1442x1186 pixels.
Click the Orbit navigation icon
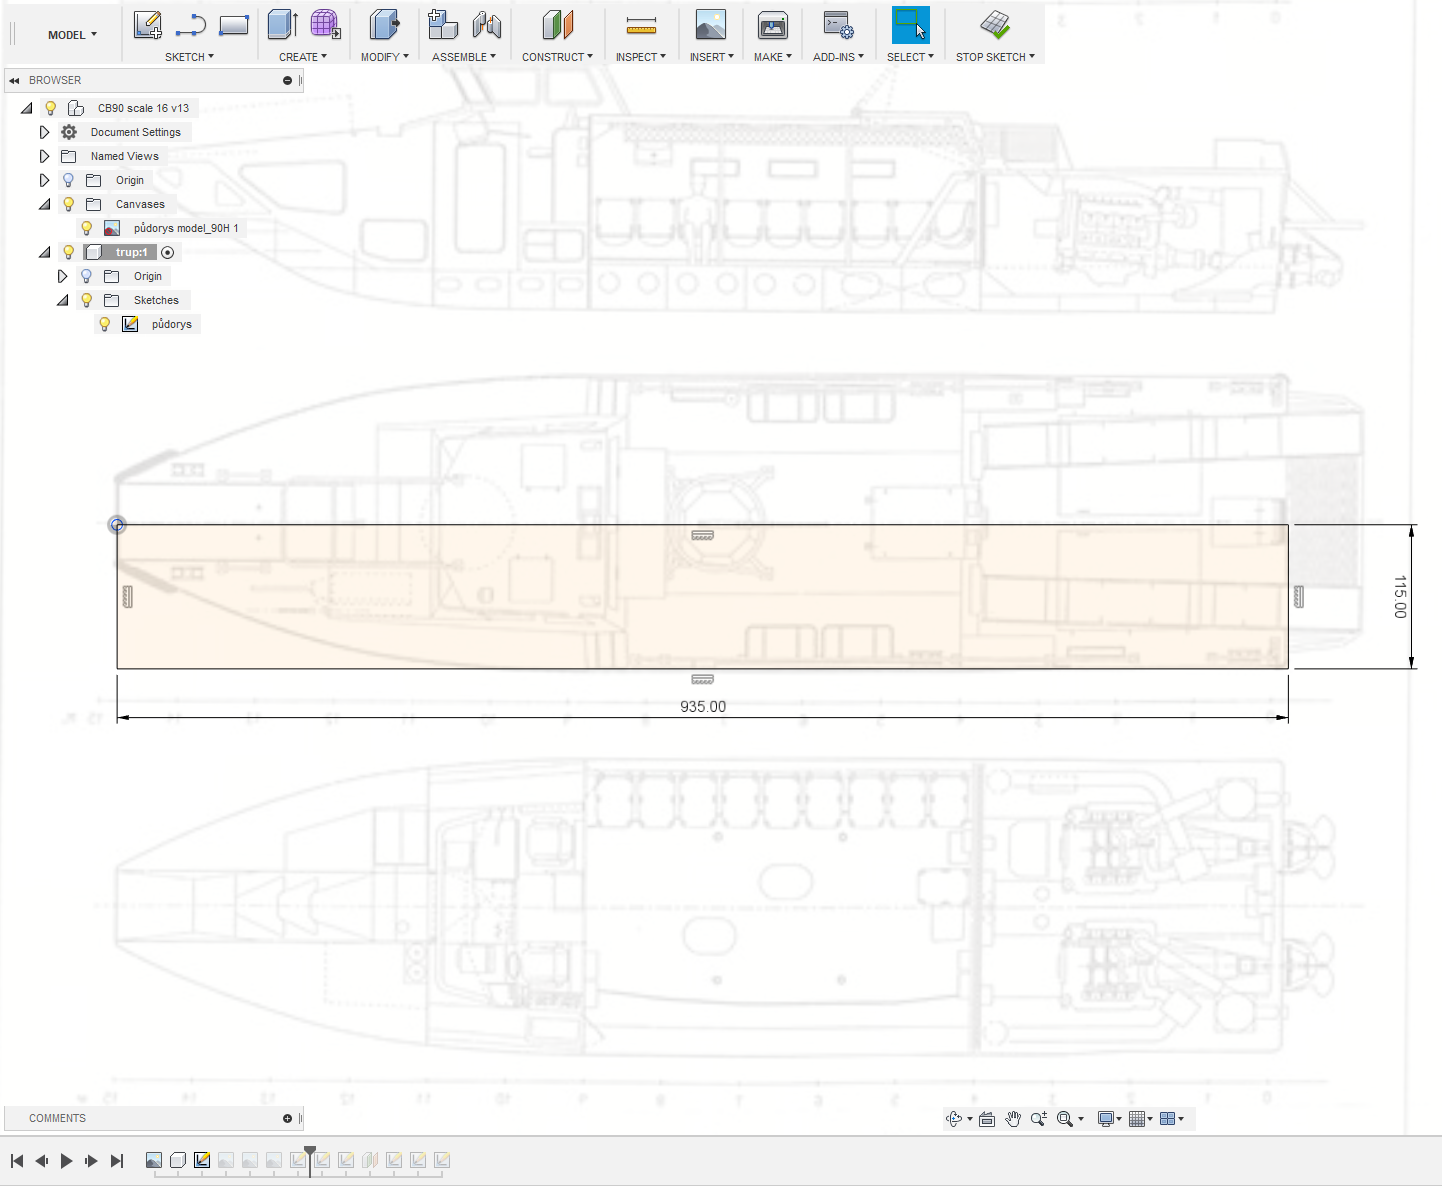954,1119
